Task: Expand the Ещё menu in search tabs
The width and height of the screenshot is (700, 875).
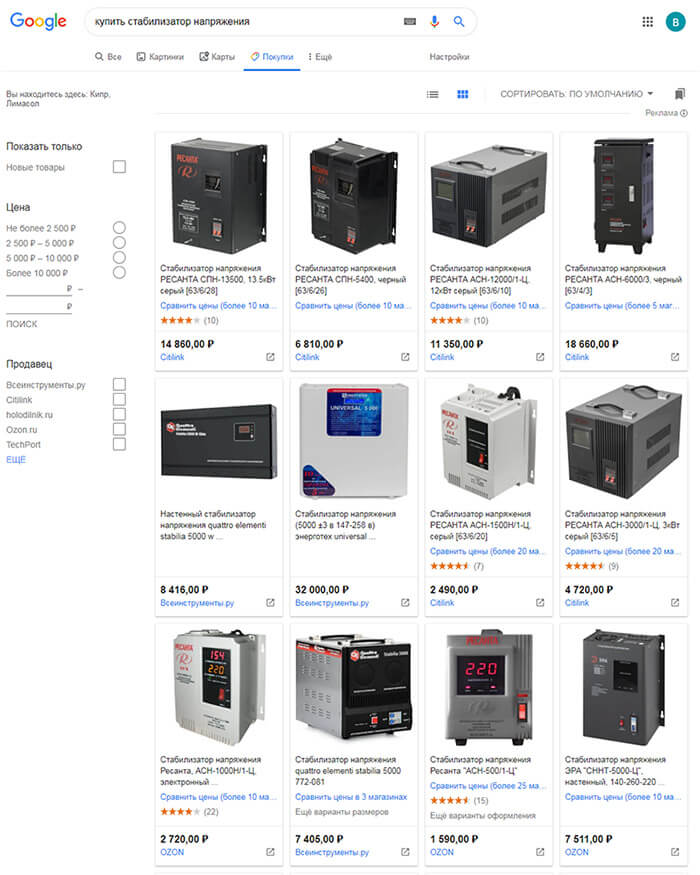Action: [320, 57]
